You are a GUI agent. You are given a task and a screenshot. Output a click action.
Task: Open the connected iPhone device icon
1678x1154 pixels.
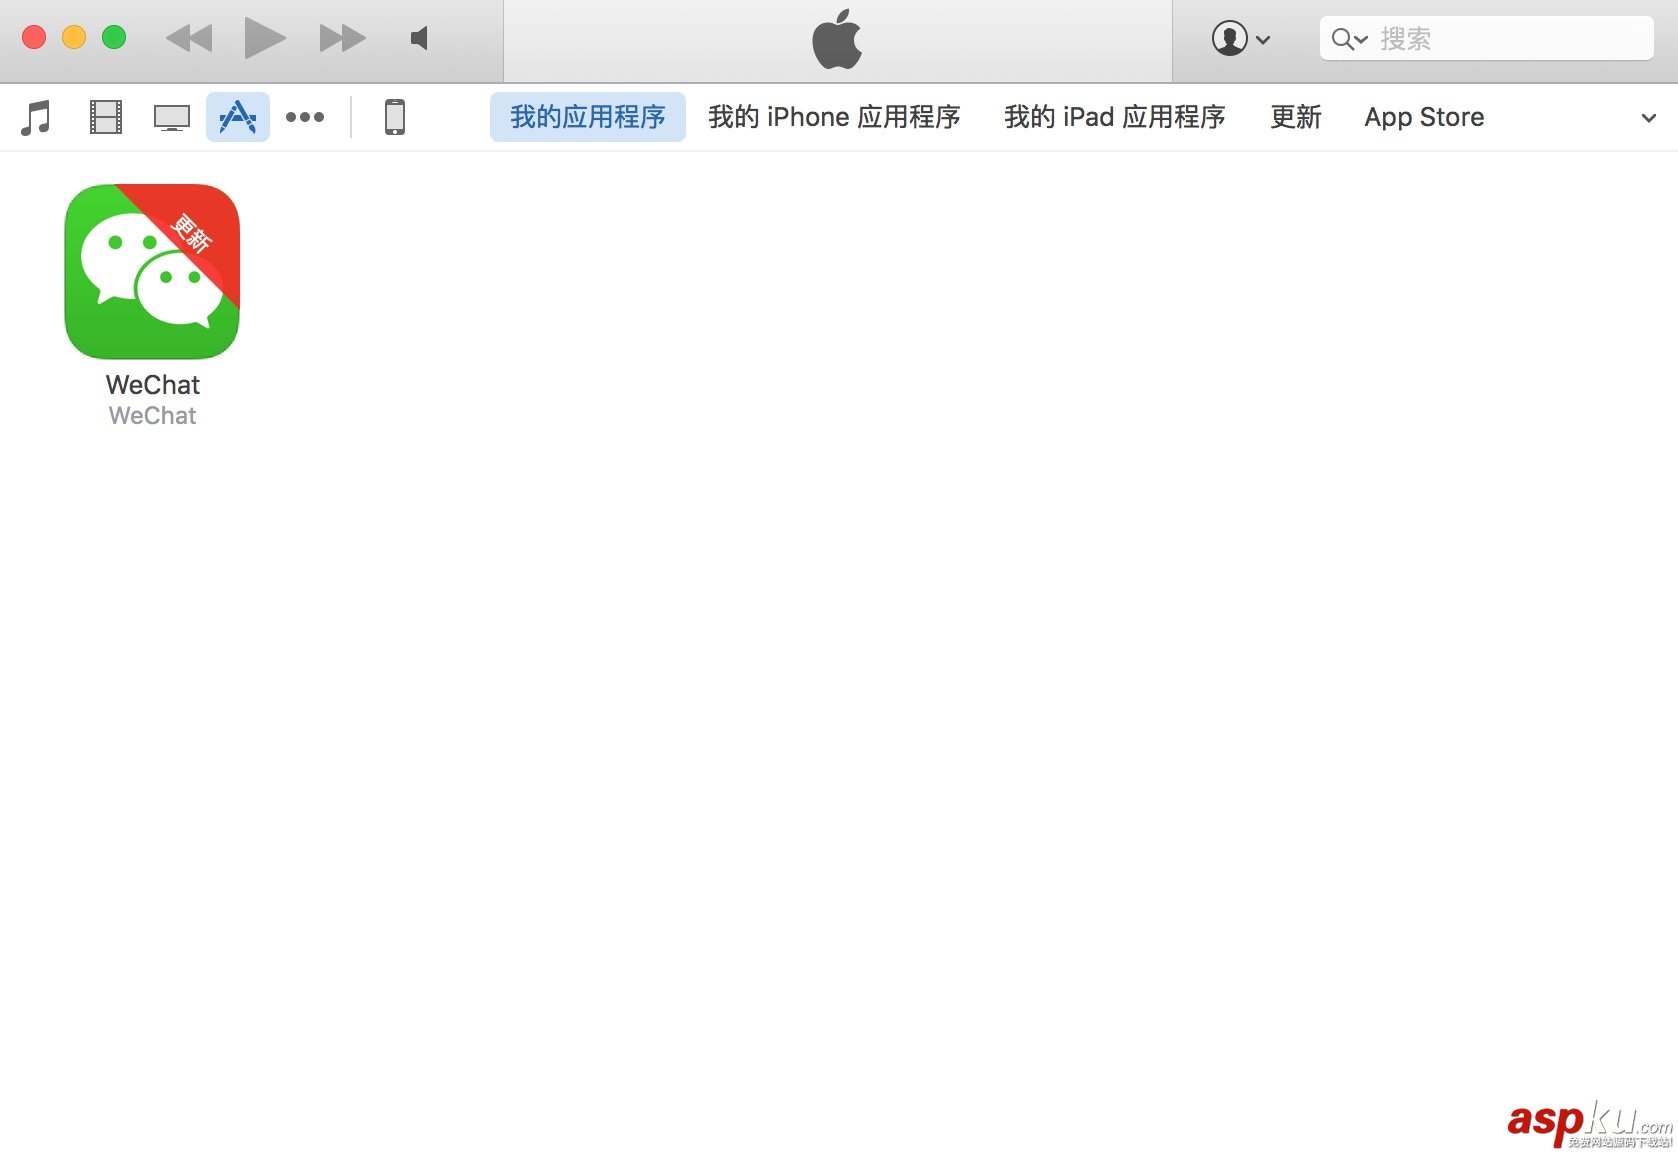point(394,117)
